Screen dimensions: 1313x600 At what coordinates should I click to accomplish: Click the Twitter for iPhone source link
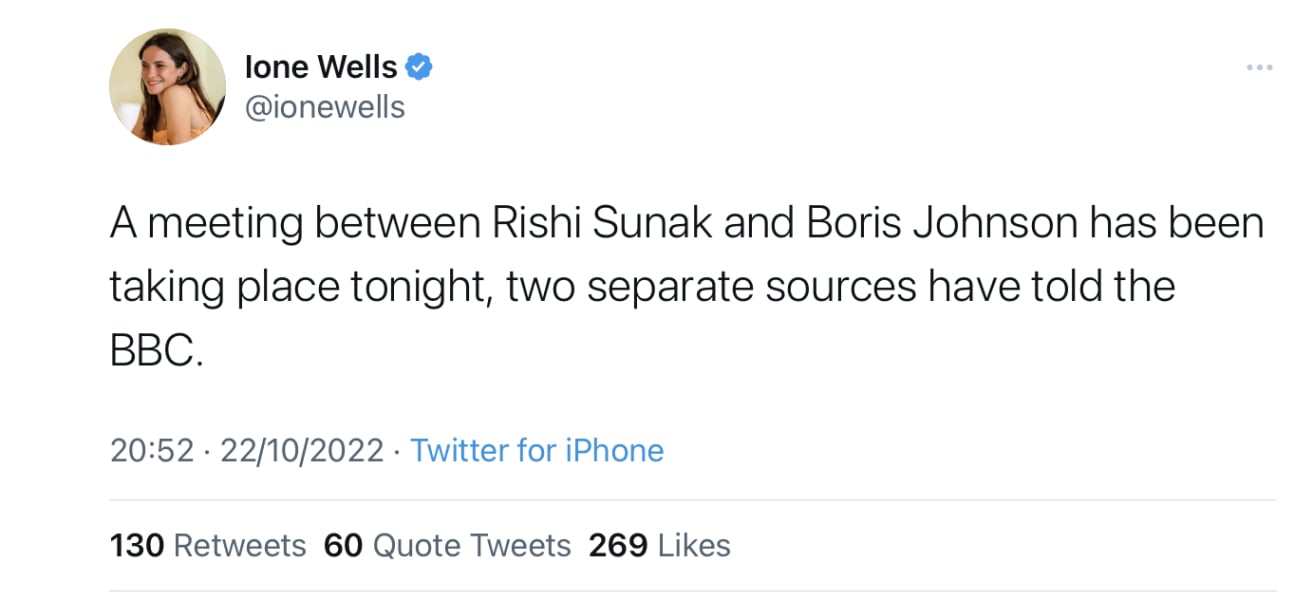pos(537,450)
